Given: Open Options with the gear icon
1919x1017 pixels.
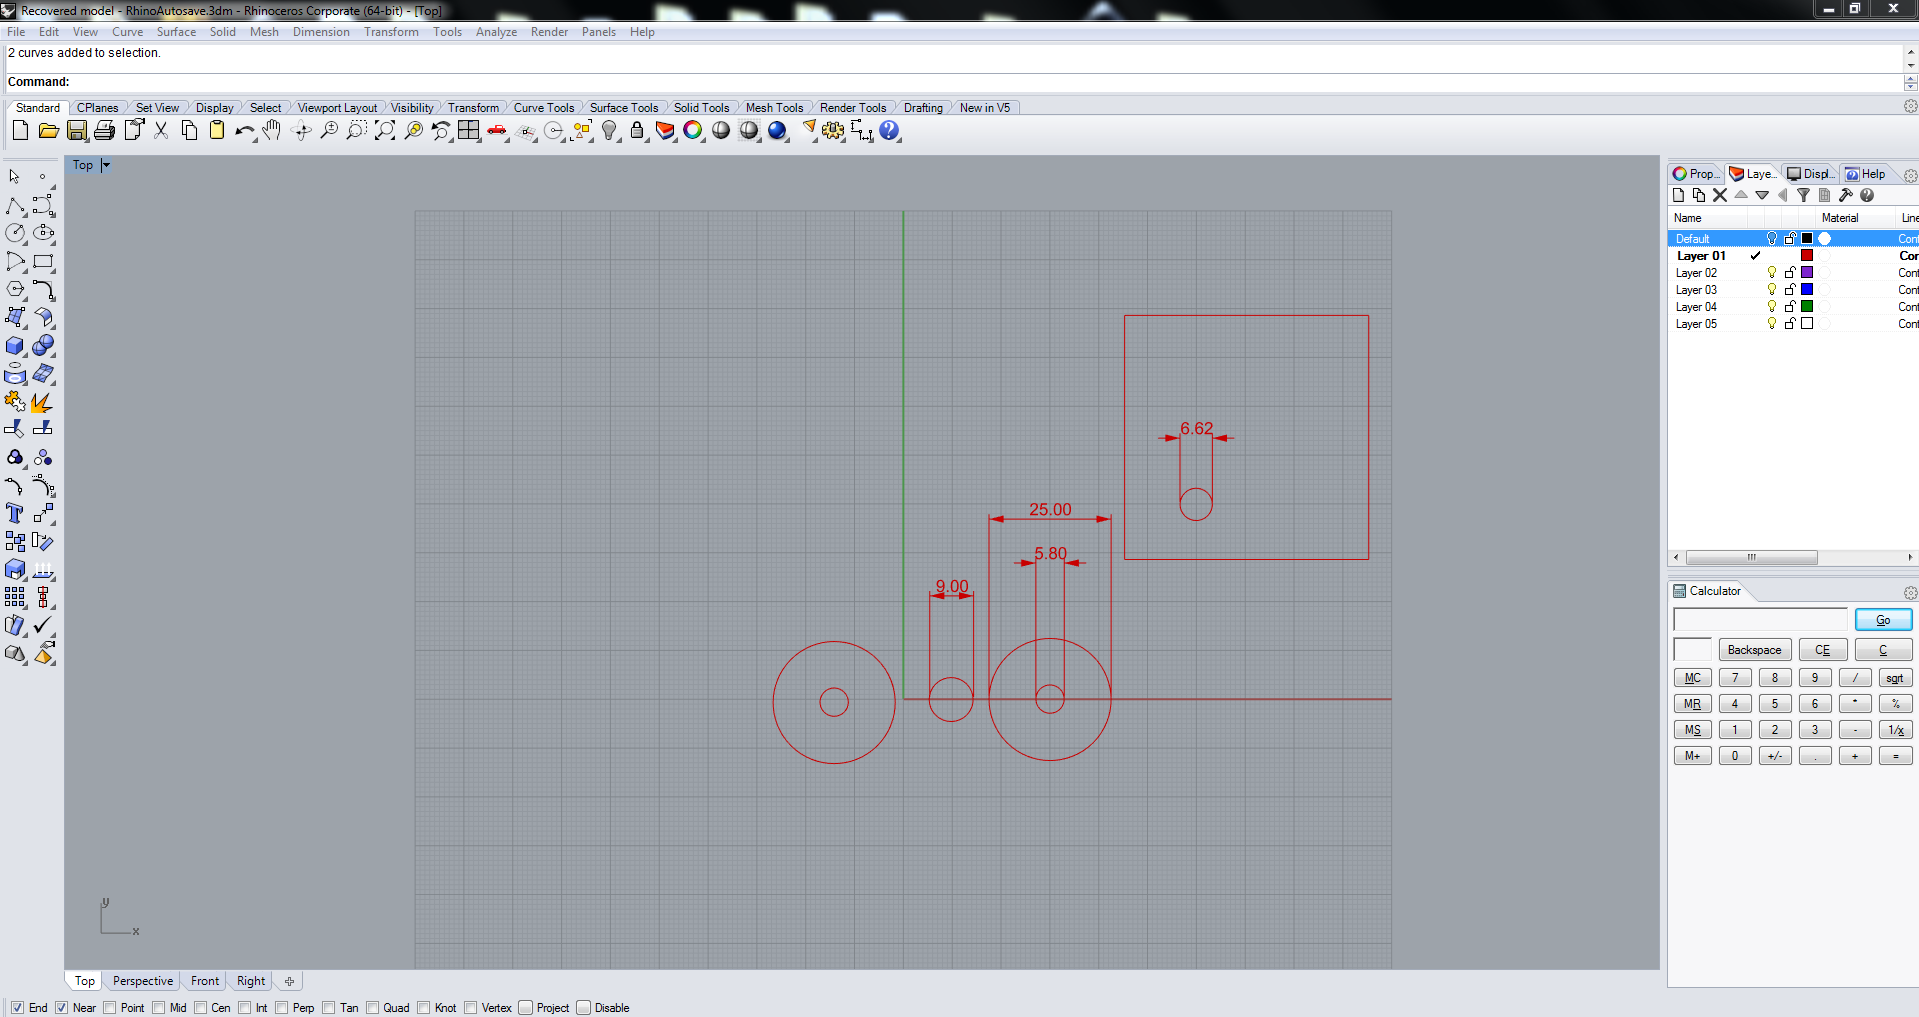Looking at the screenshot, I should (833, 130).
